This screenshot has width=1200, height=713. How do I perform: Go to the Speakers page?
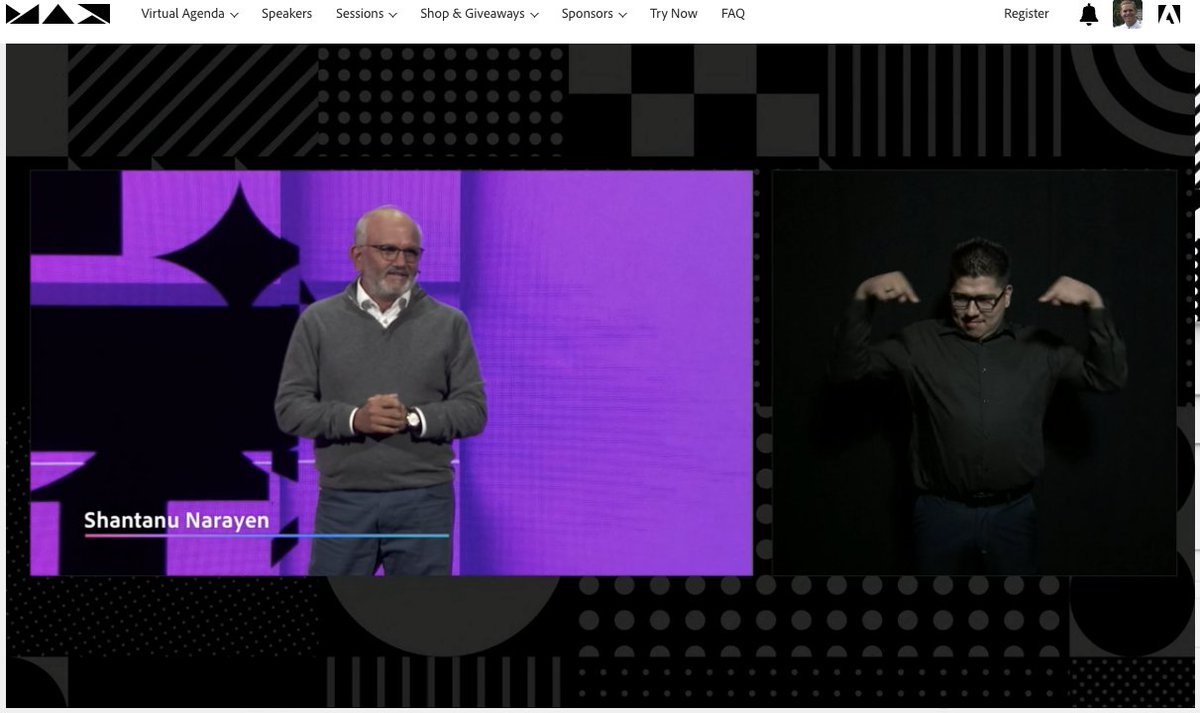[287, 13]
